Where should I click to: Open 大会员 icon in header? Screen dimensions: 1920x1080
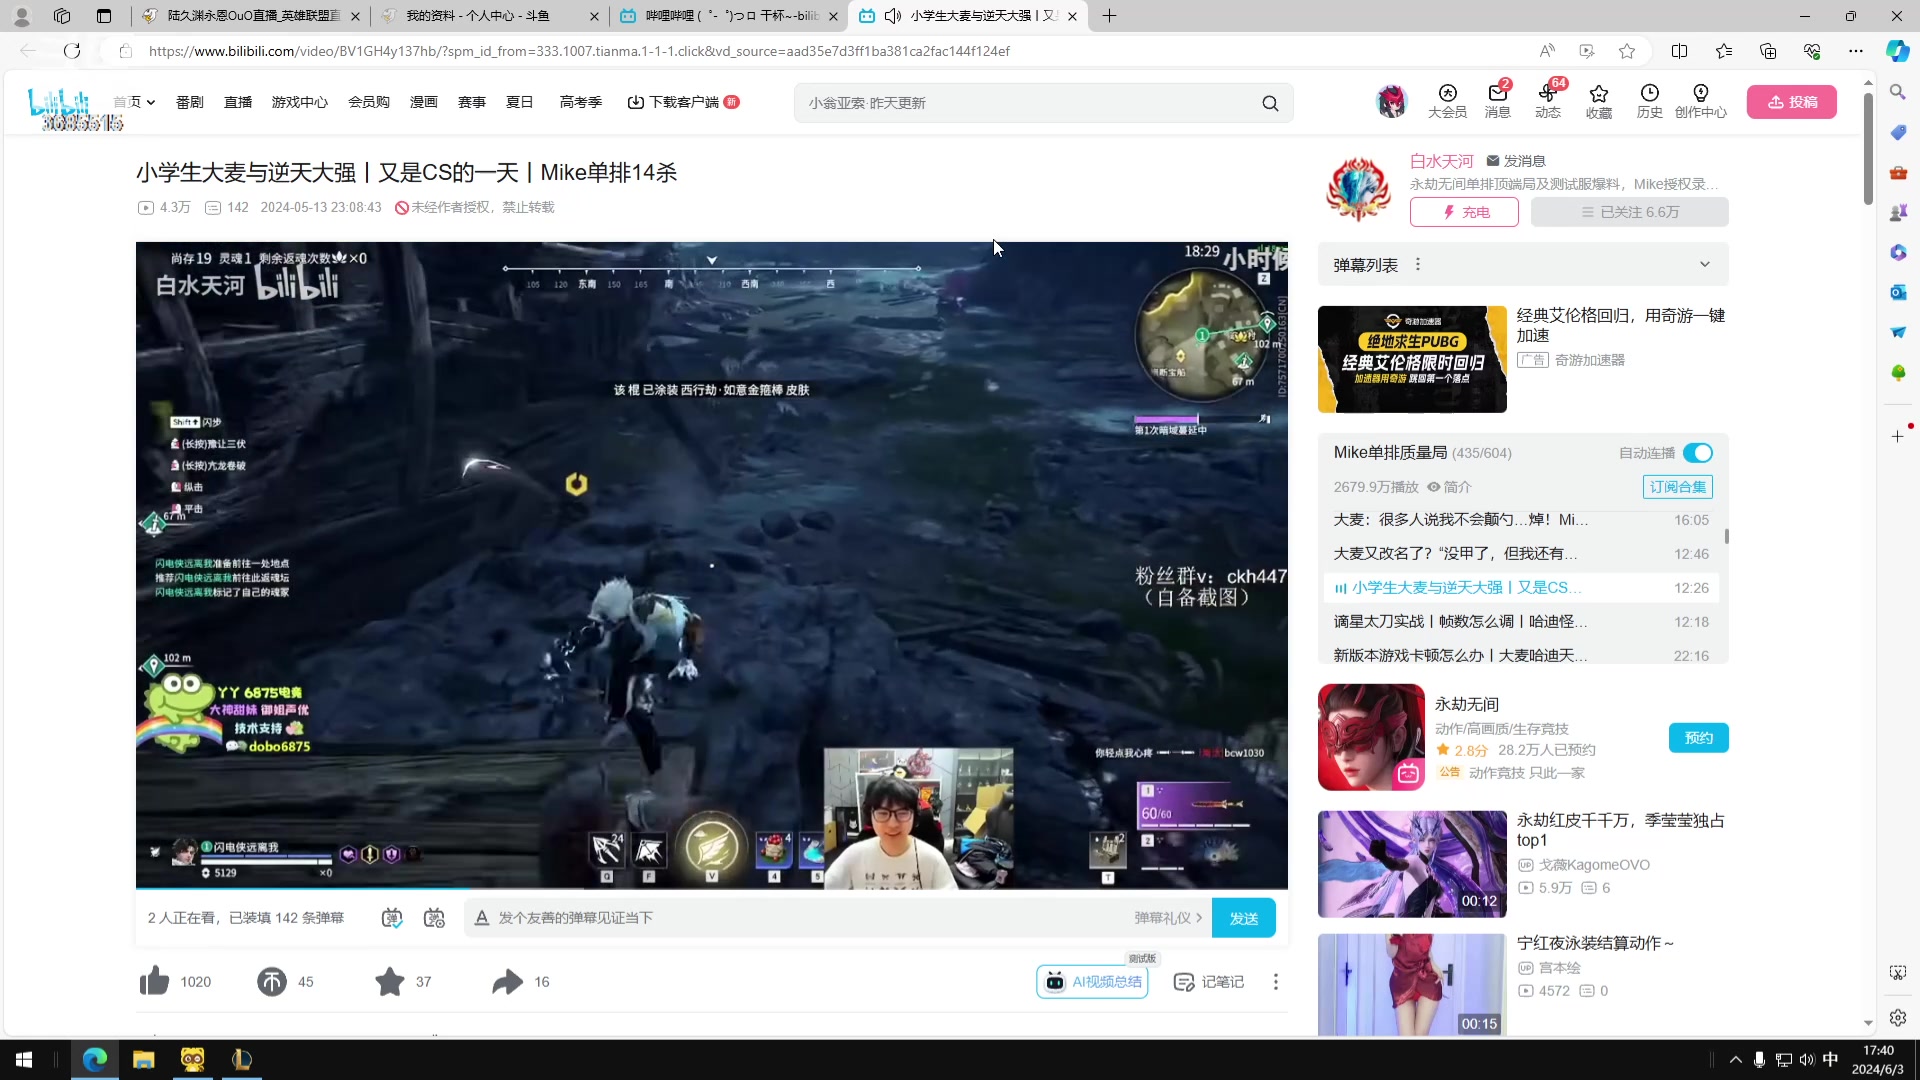tap(1447, 101)
